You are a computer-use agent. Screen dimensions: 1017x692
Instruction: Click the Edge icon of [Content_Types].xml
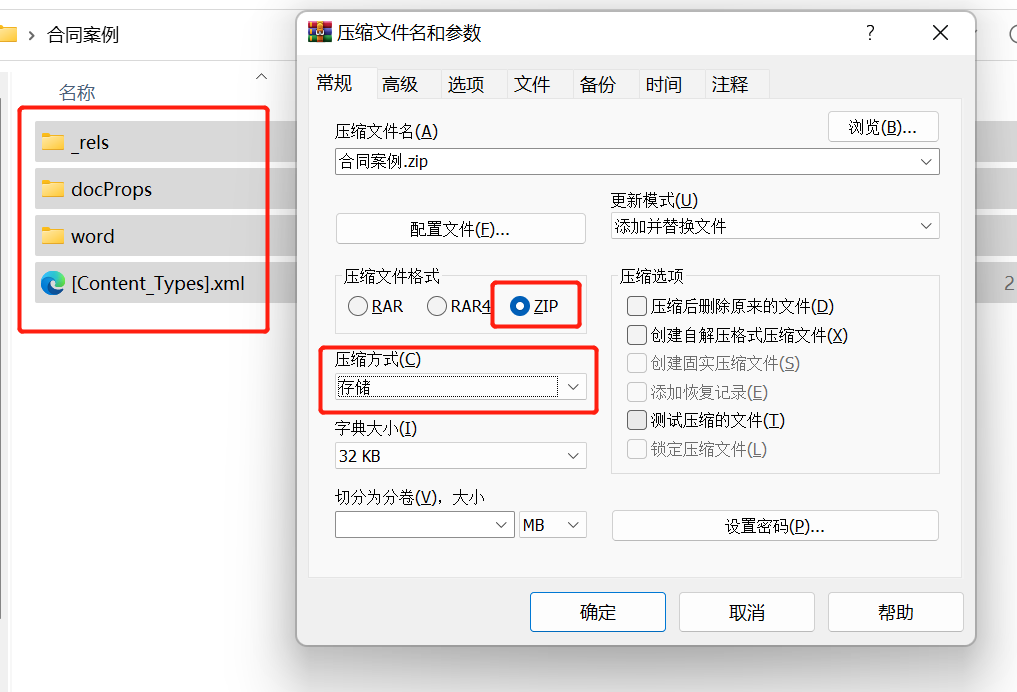53,283
